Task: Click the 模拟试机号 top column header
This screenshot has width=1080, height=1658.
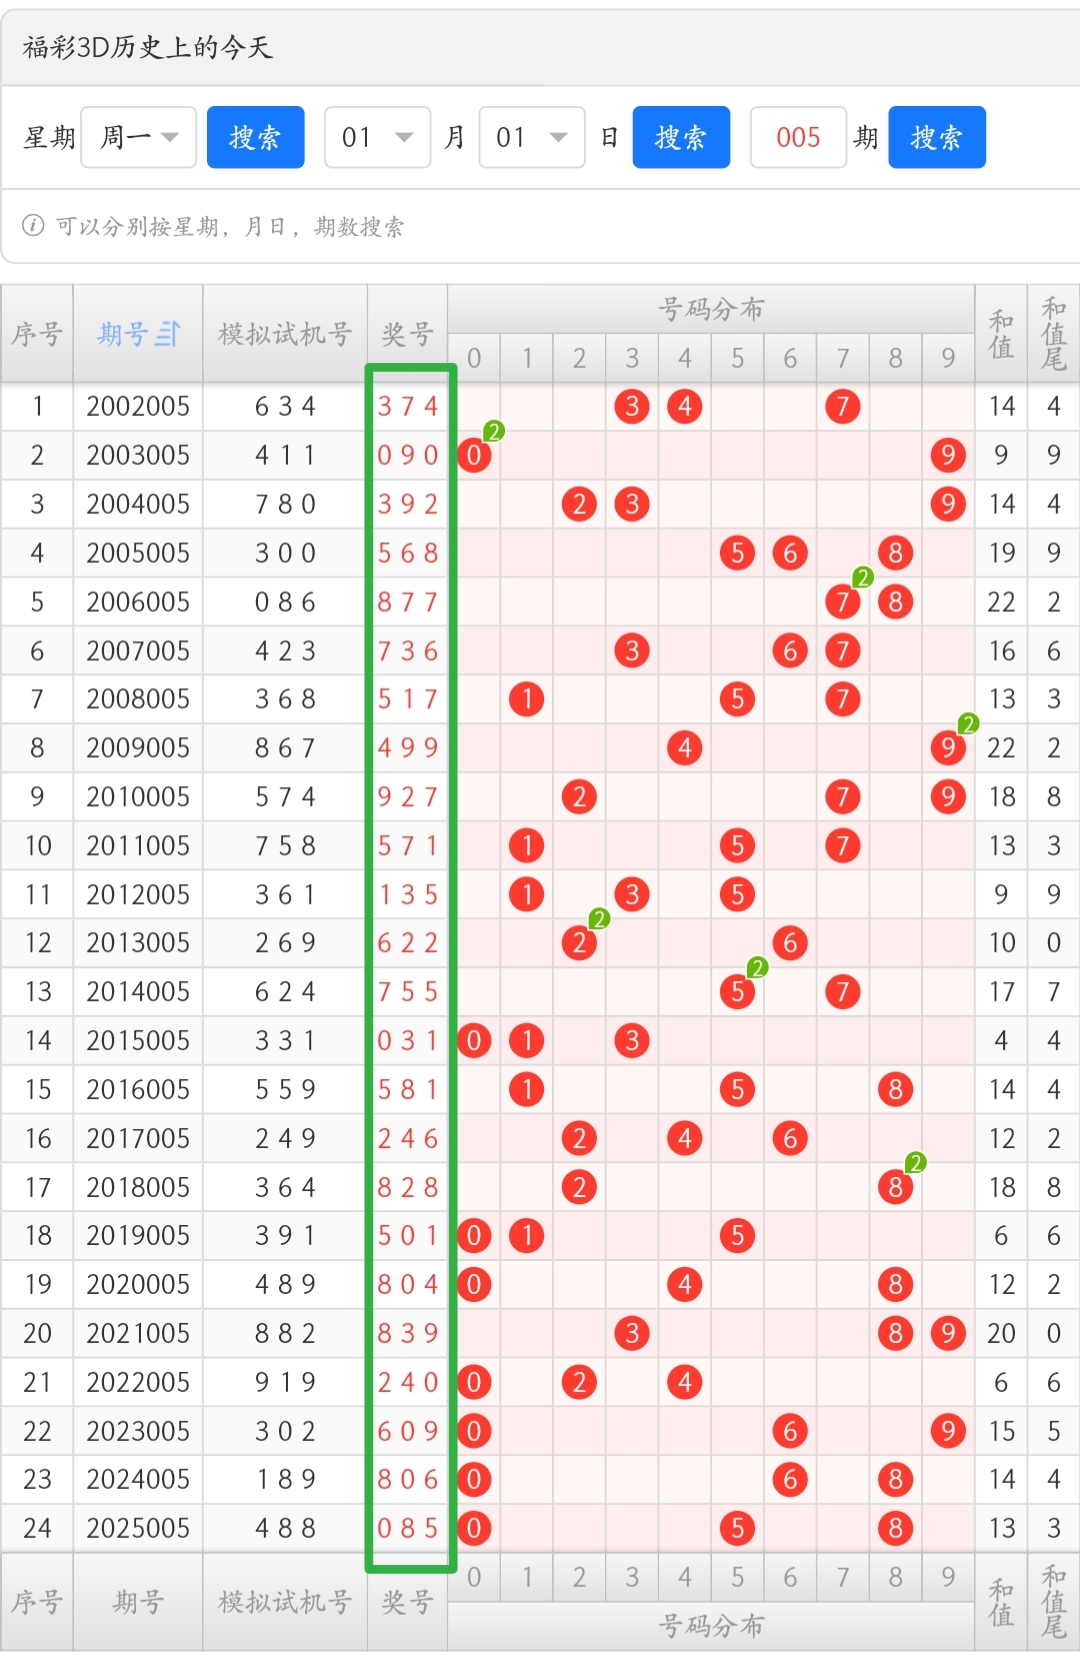Action: coord(285,334)
